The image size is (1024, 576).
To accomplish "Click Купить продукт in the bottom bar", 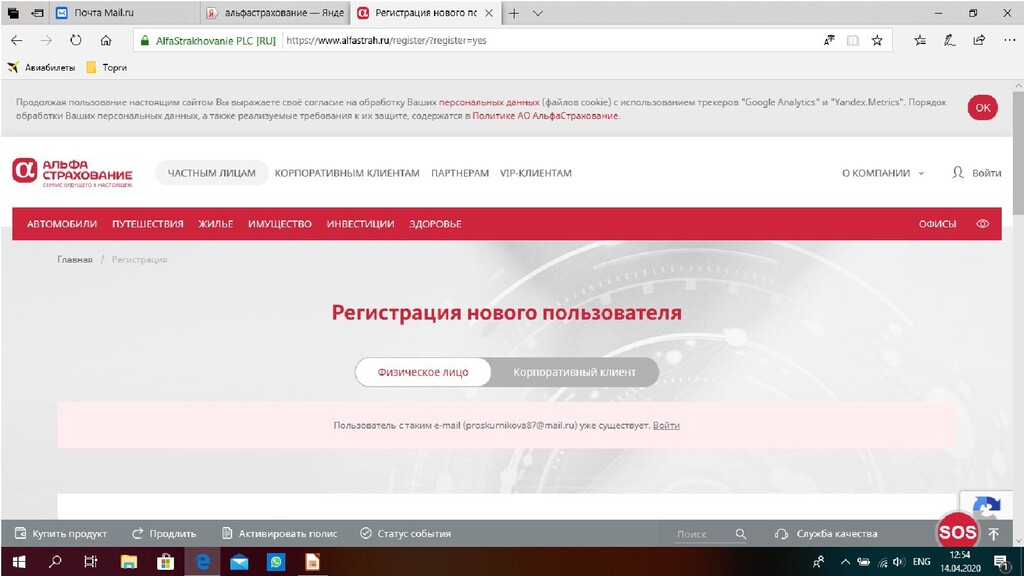I will (61, 534).
